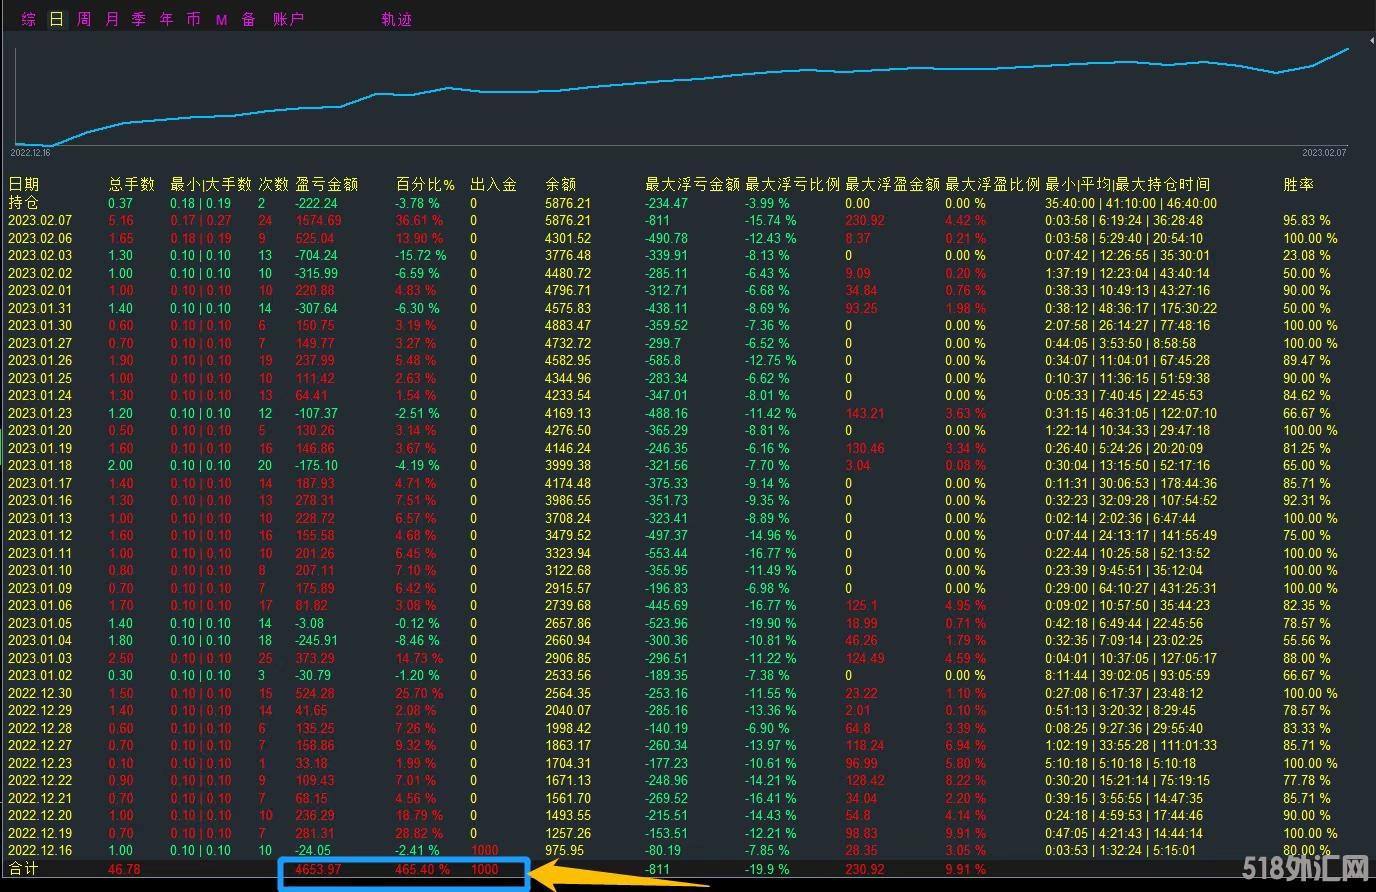Image resolution: width=1376 pixels, height=892 pixels.
Task: Click the chart's 2023.02.07 end date label
Action: point(1324,153)
